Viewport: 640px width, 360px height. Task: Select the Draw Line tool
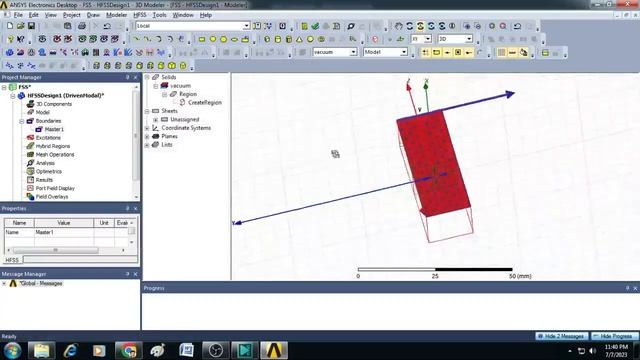click(x=136, y=39)
